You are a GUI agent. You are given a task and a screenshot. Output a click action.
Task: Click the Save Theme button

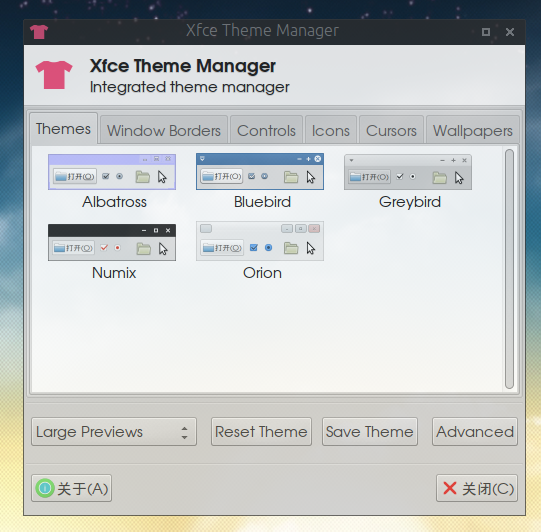click(370, 432)
